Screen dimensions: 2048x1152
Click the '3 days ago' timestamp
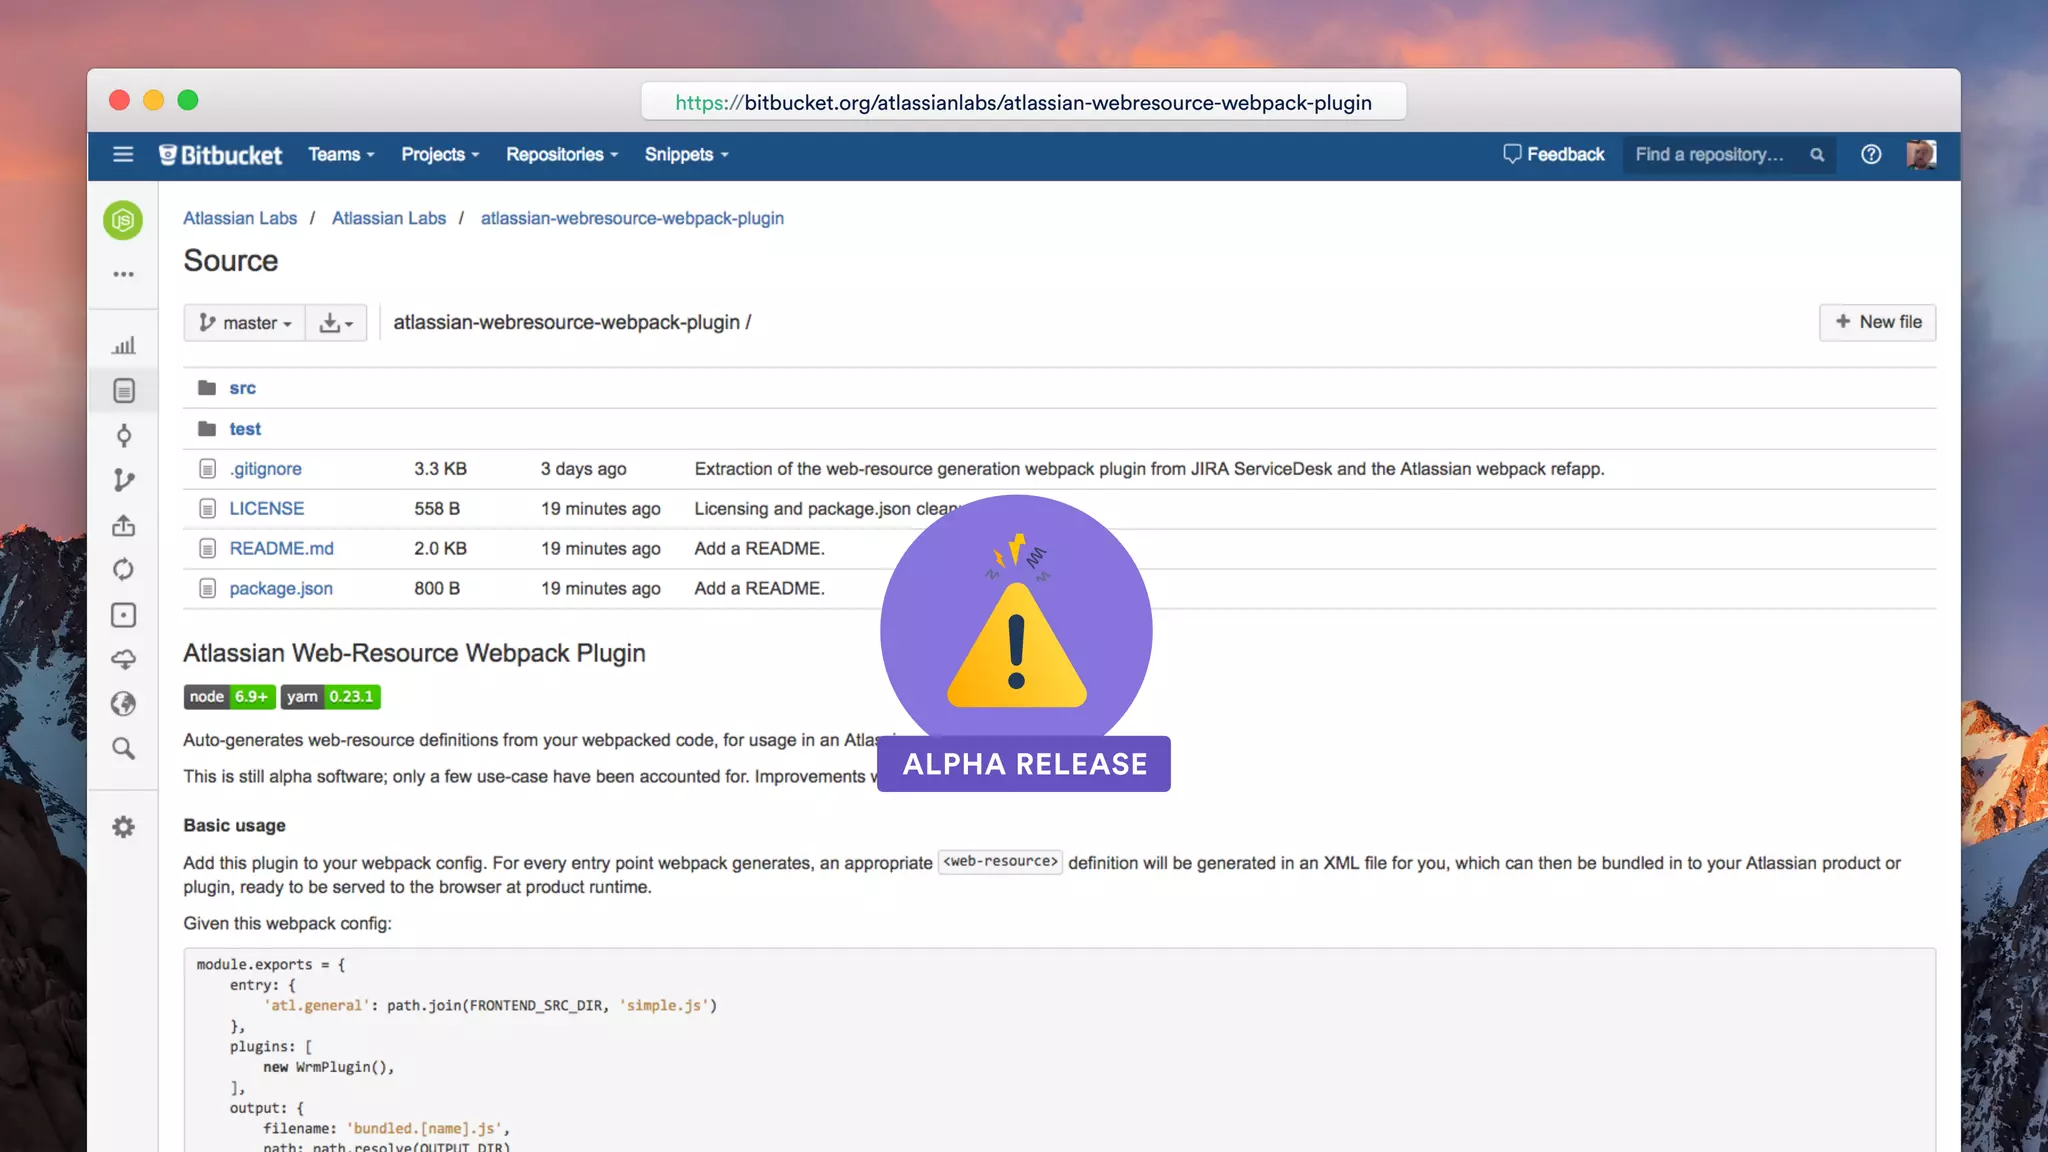[583, 469]
